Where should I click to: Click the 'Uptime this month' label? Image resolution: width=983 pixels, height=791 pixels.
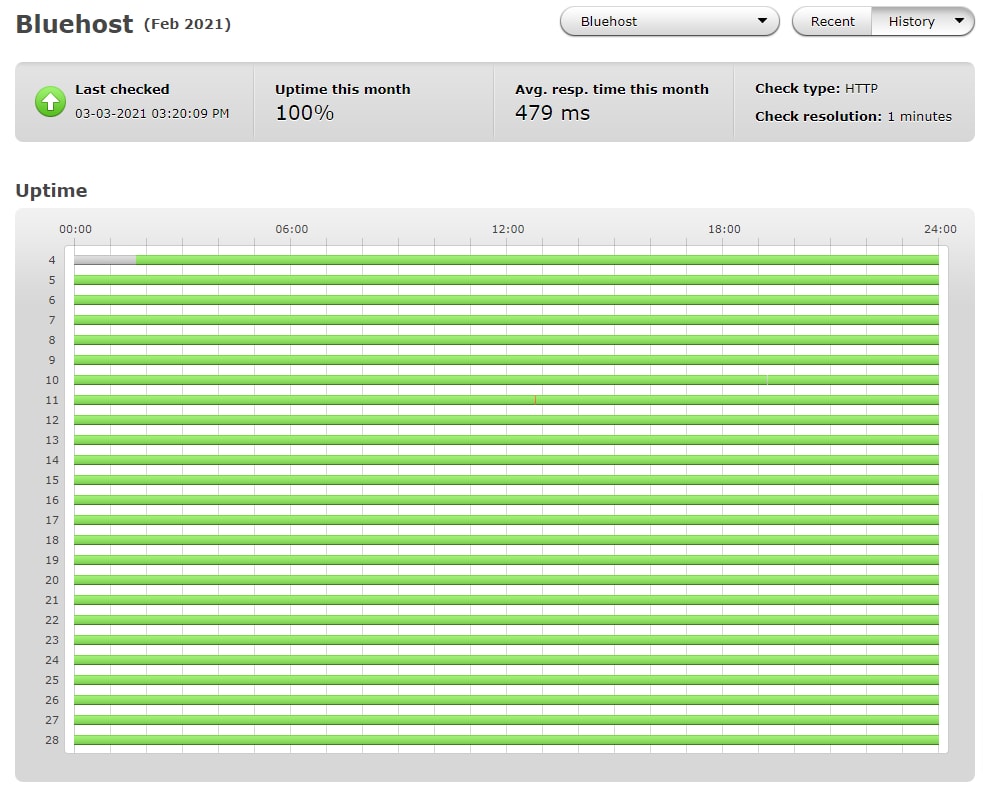click(x=343, y=89)
